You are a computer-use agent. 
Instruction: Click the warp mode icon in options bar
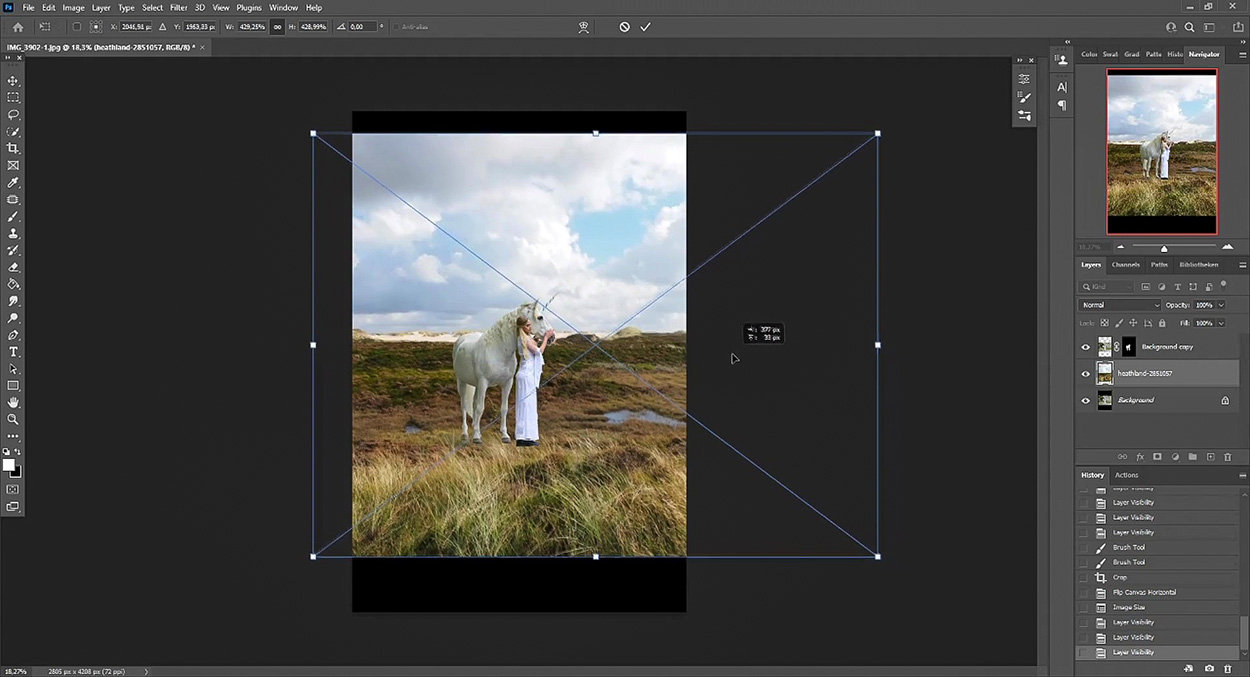click(x=585, y=27)
